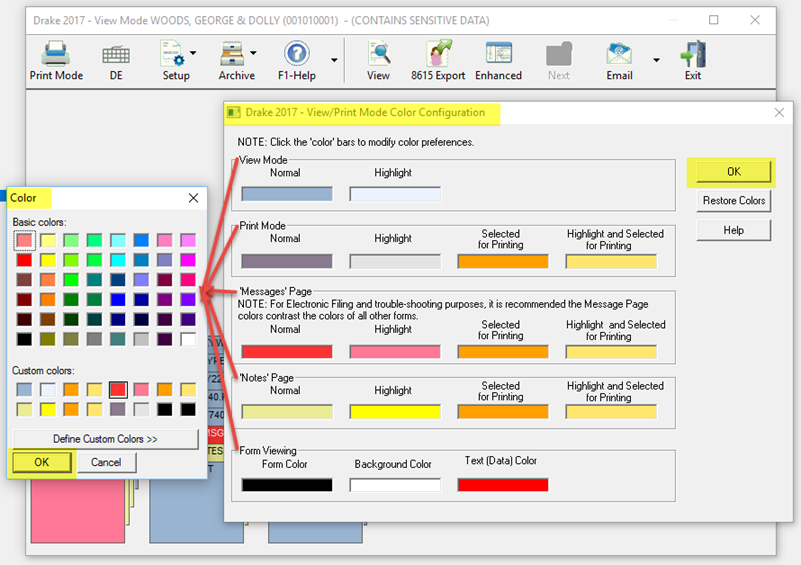Select white swatch in basic colors

pyautogui.click(x=188, y=339)
